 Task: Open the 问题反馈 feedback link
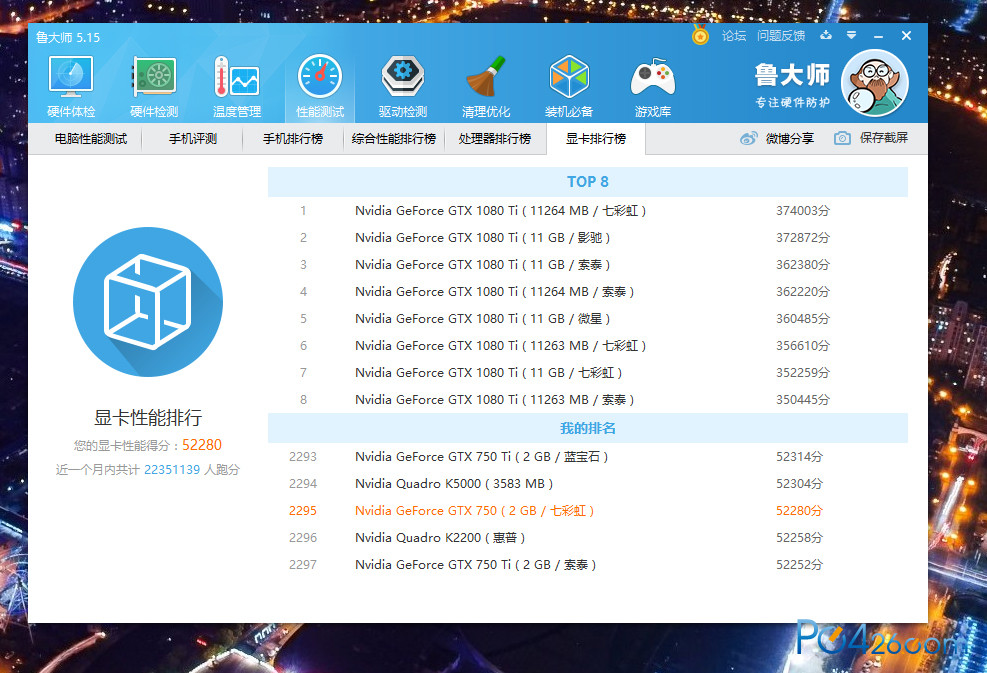pos(781,36)
